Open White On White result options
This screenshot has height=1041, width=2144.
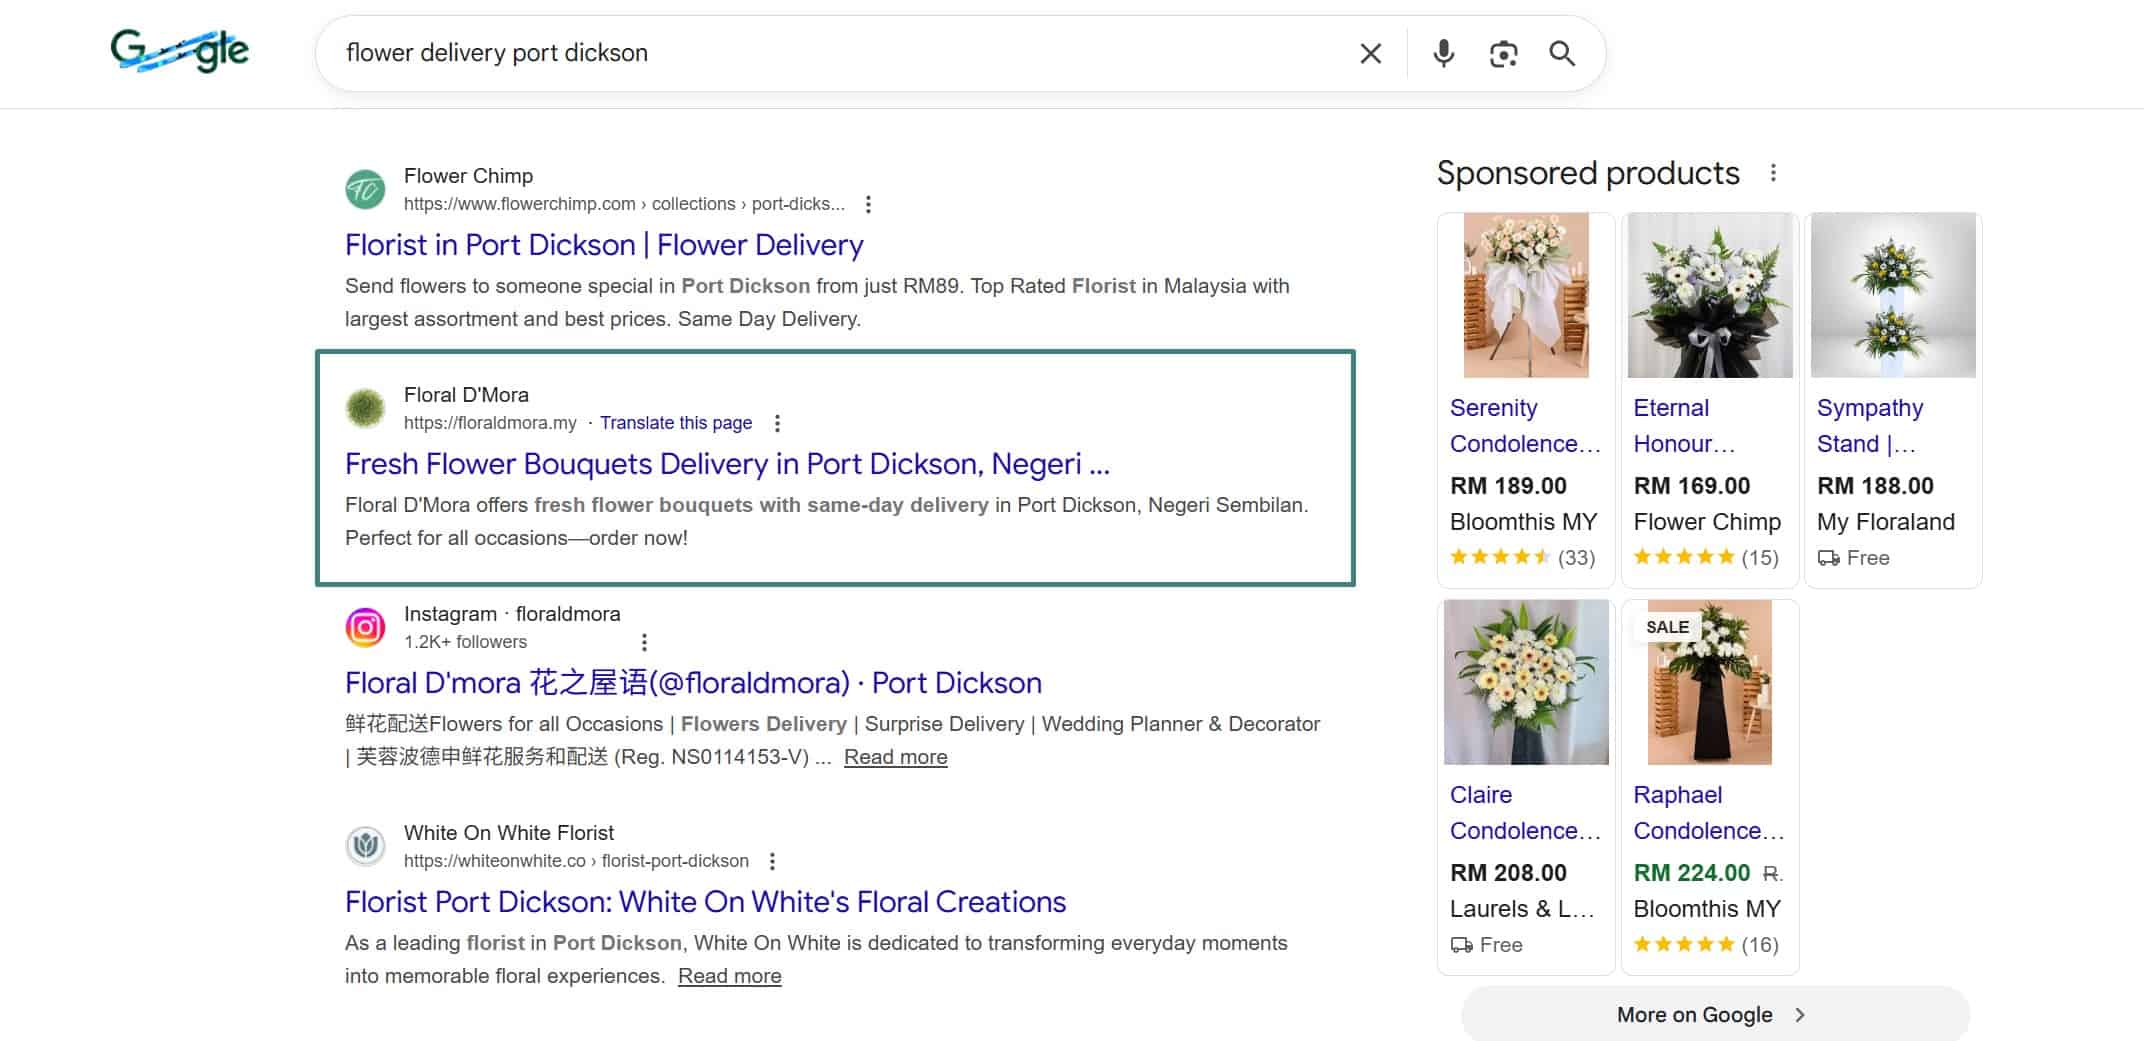772,861
